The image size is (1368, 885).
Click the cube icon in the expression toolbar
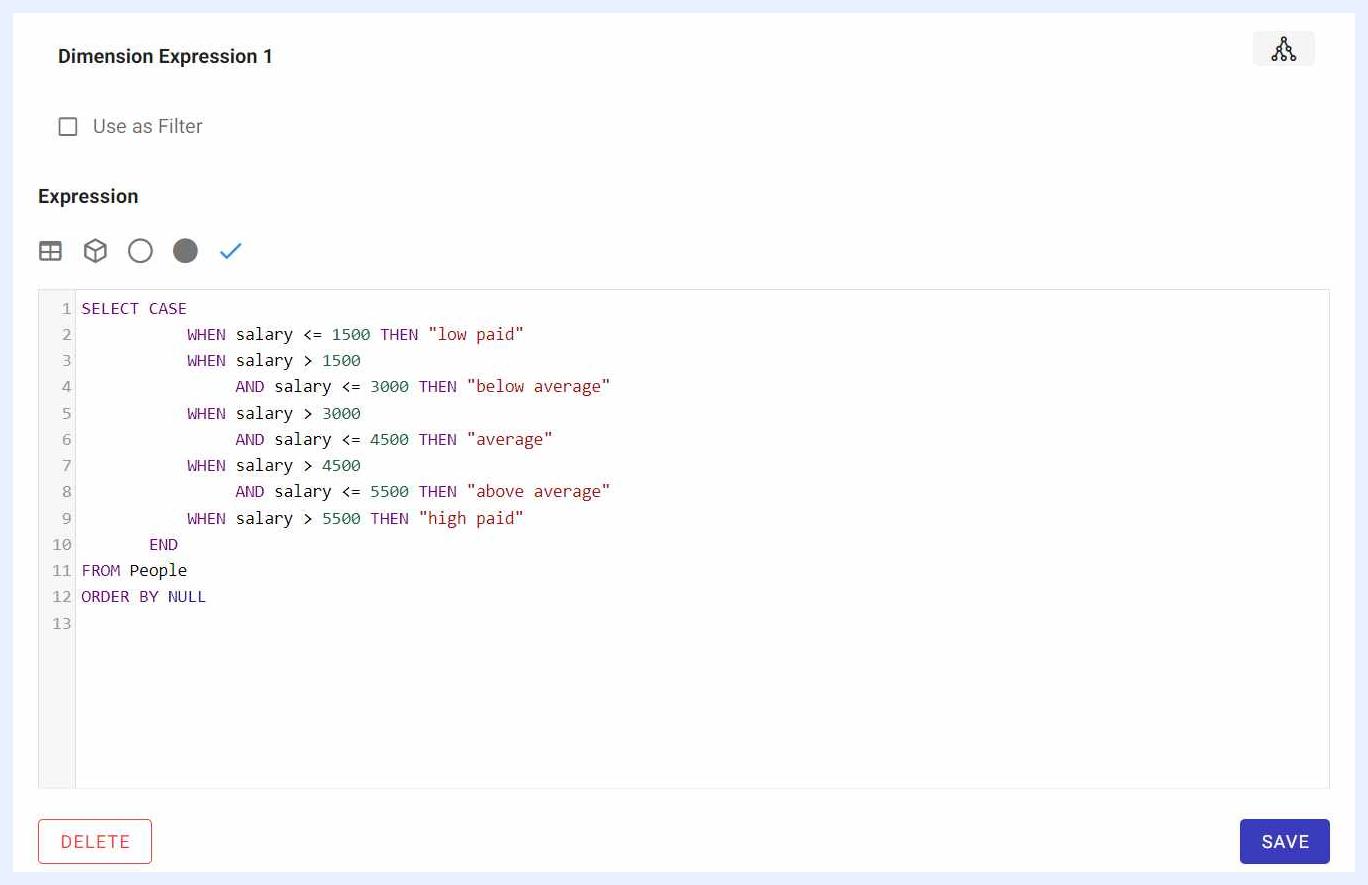coord(95,251)
